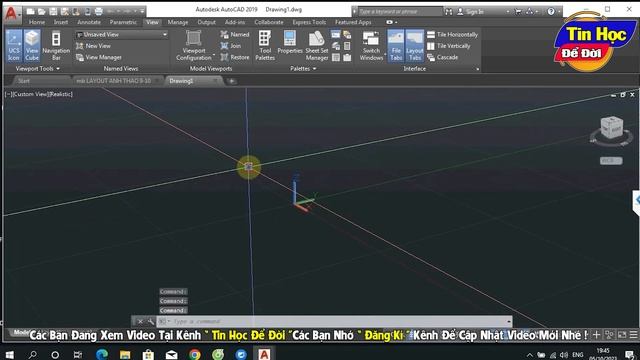Click Cascade windows
This screenshot has width=640, height=360.
442,58
